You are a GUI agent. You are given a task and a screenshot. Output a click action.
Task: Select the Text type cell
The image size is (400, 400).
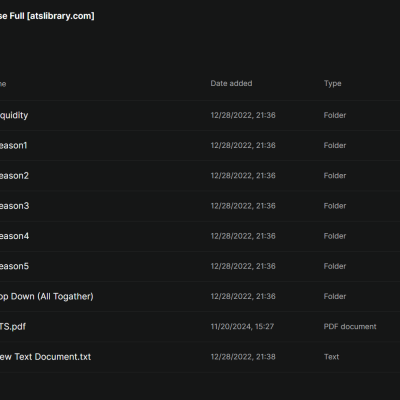click(332, 357)
